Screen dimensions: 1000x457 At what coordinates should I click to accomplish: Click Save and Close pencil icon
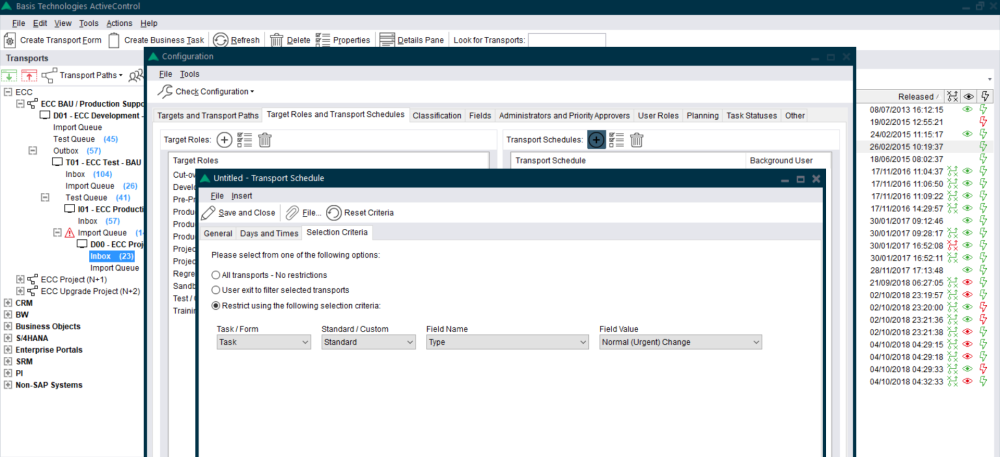208,212
